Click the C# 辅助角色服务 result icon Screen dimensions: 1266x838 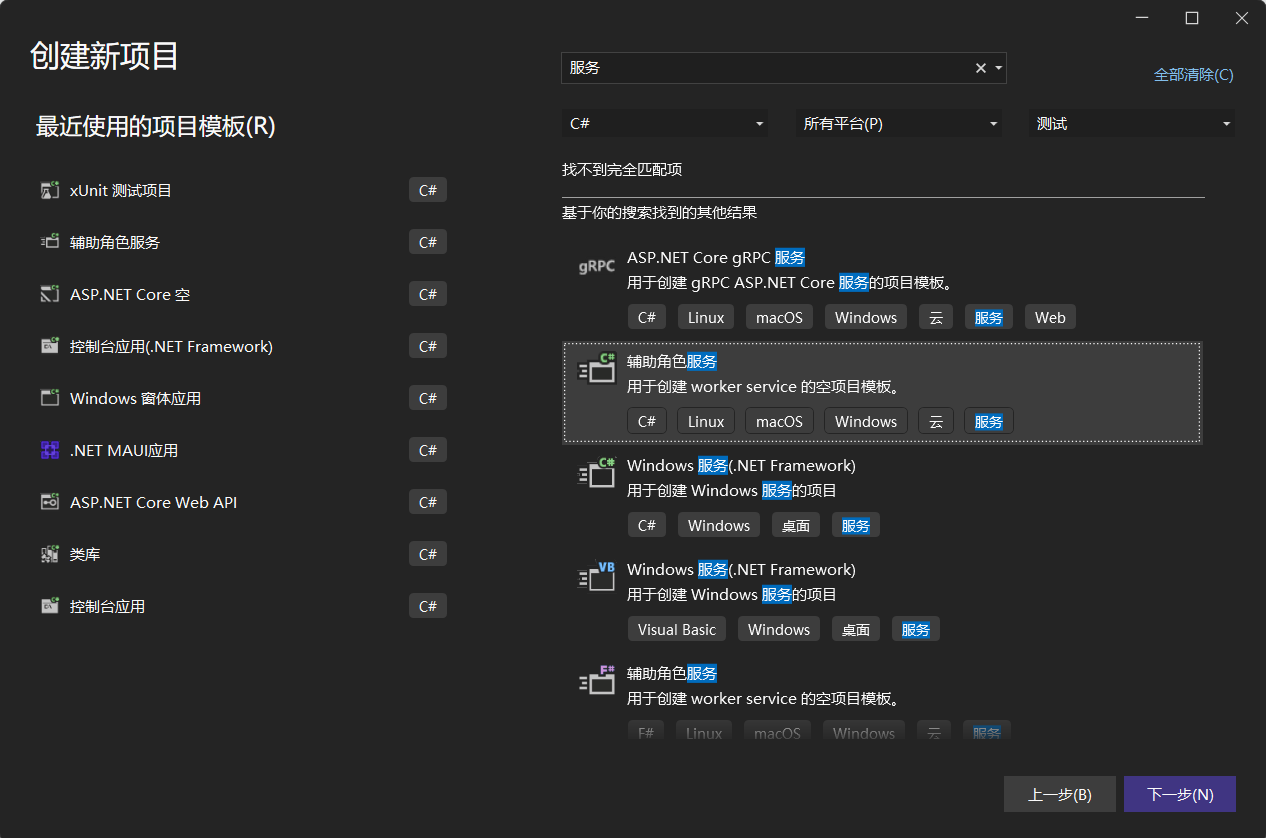pyautogui.click(x=597, y=368)
